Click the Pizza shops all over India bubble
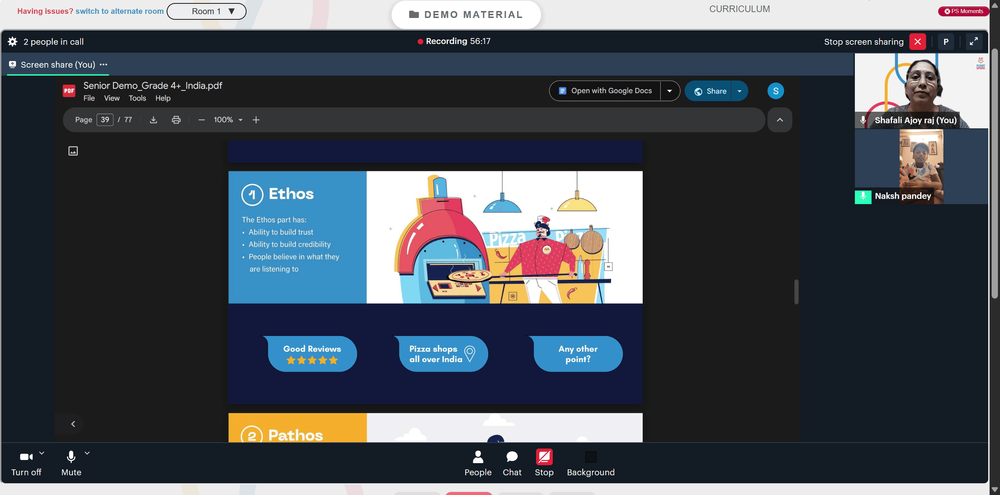The image size is (1000, 495). (x=441, y=354)
